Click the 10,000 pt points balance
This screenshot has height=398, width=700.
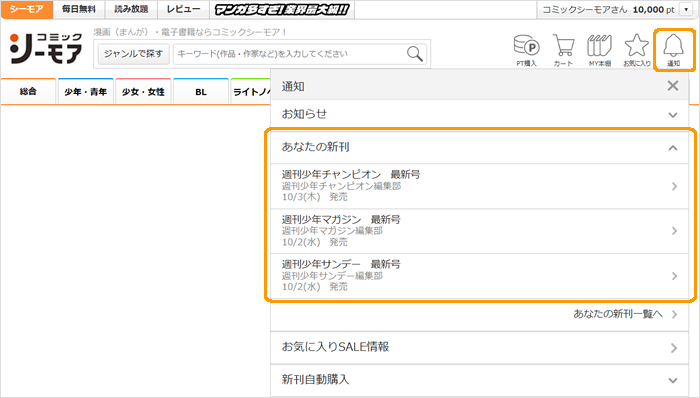pos(653,9)
